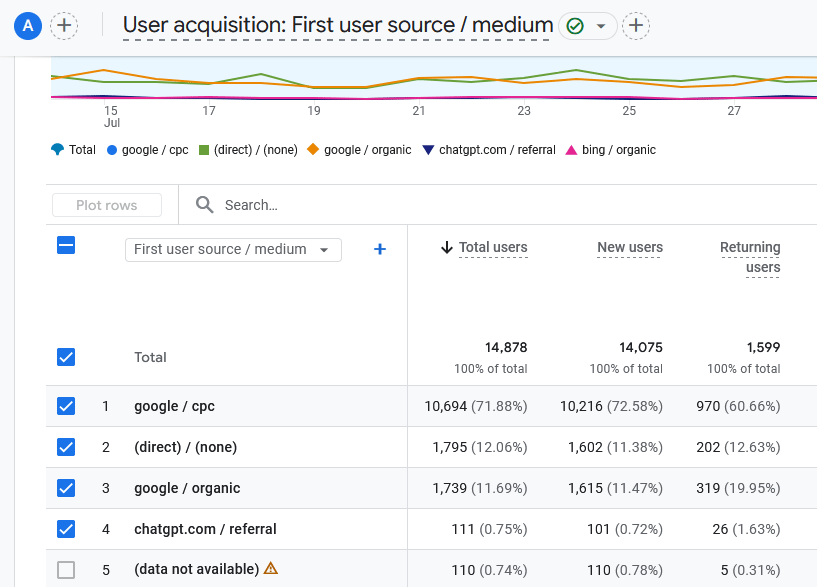The image size is (817, 587).
Task: Click the green checkmark status icon beside the title
Action: 575,26
